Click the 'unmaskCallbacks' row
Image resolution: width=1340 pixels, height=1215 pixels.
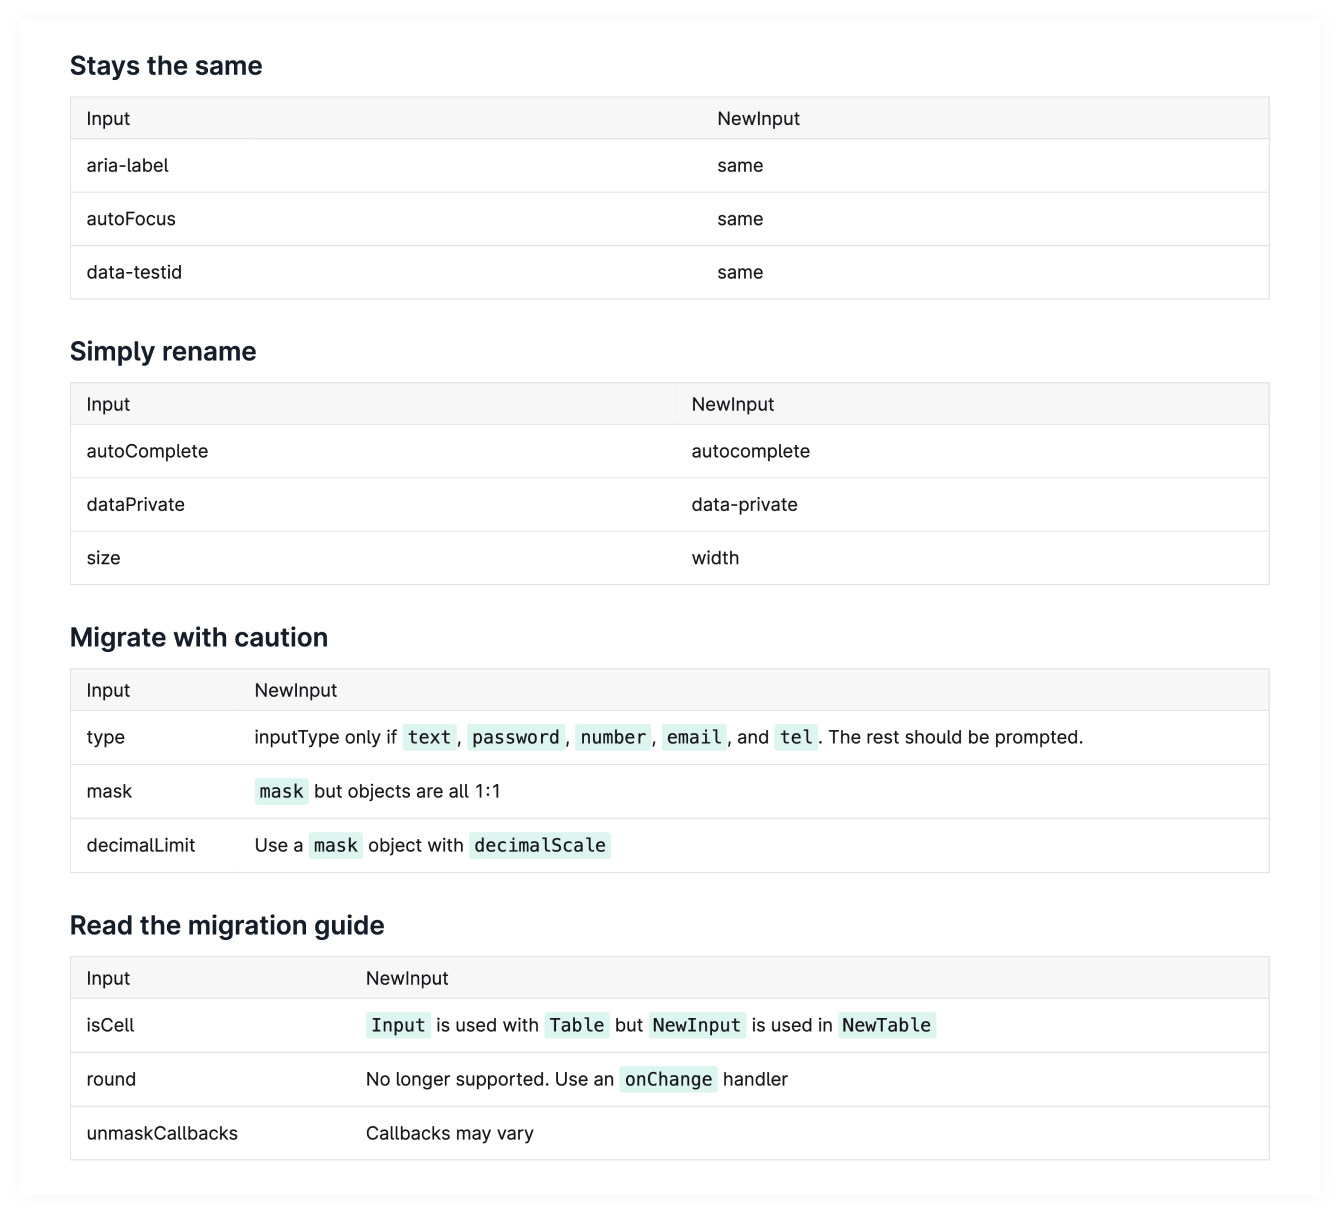tap(162, 1133)
